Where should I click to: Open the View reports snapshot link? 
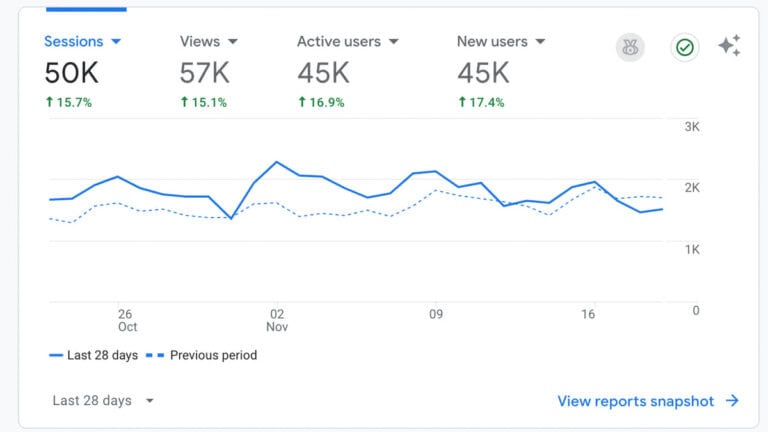pos(636,401)
